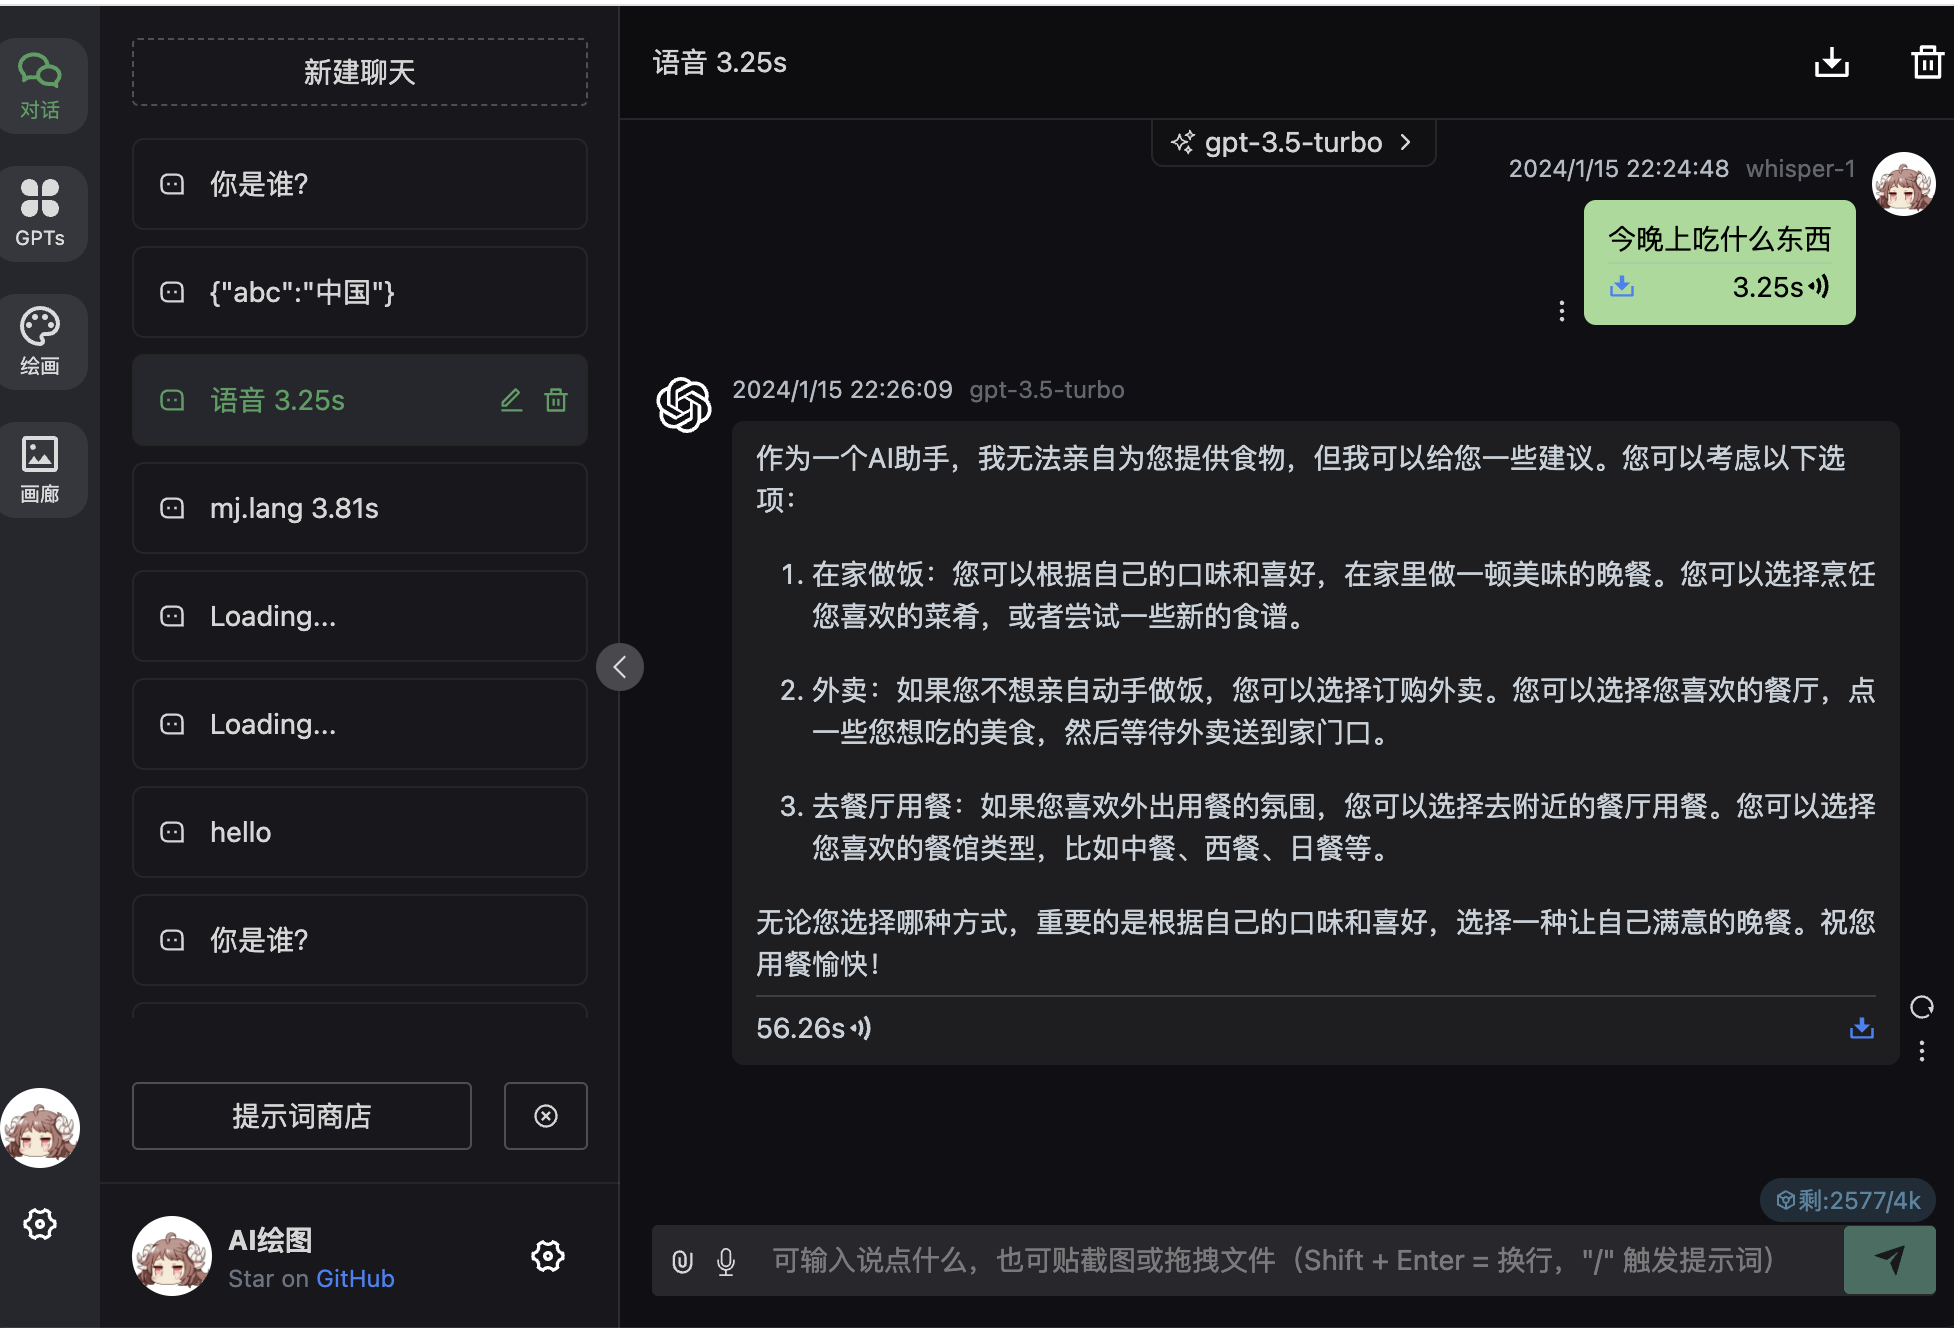The image size is (1954, 1328).
Task: Delete the 语音 3.25s chat from the list
Action: (x=556, y=400)
